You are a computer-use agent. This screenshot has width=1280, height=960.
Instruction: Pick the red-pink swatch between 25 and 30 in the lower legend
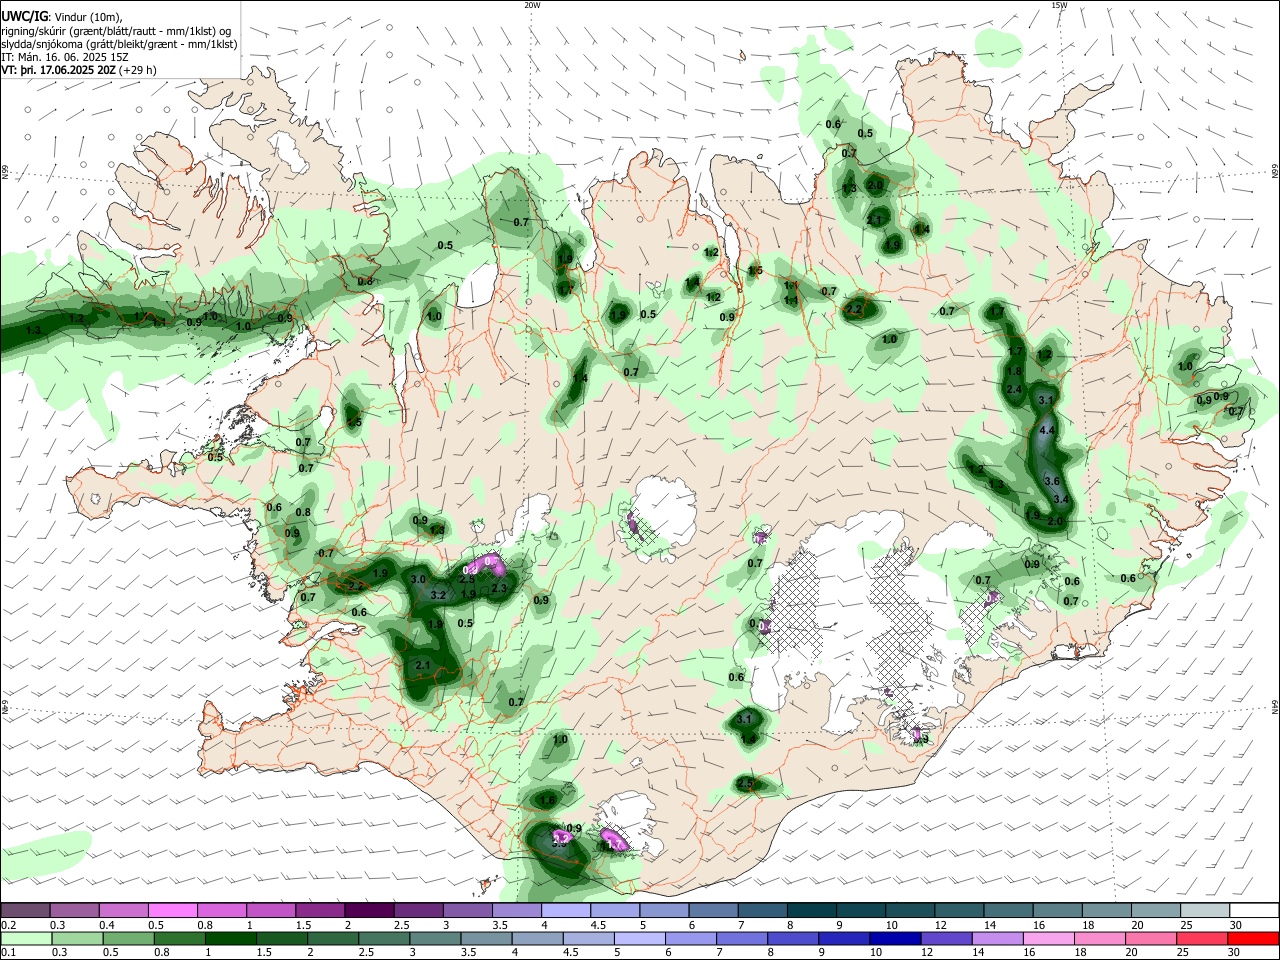pyautogui.click(x=1202, y=938)
